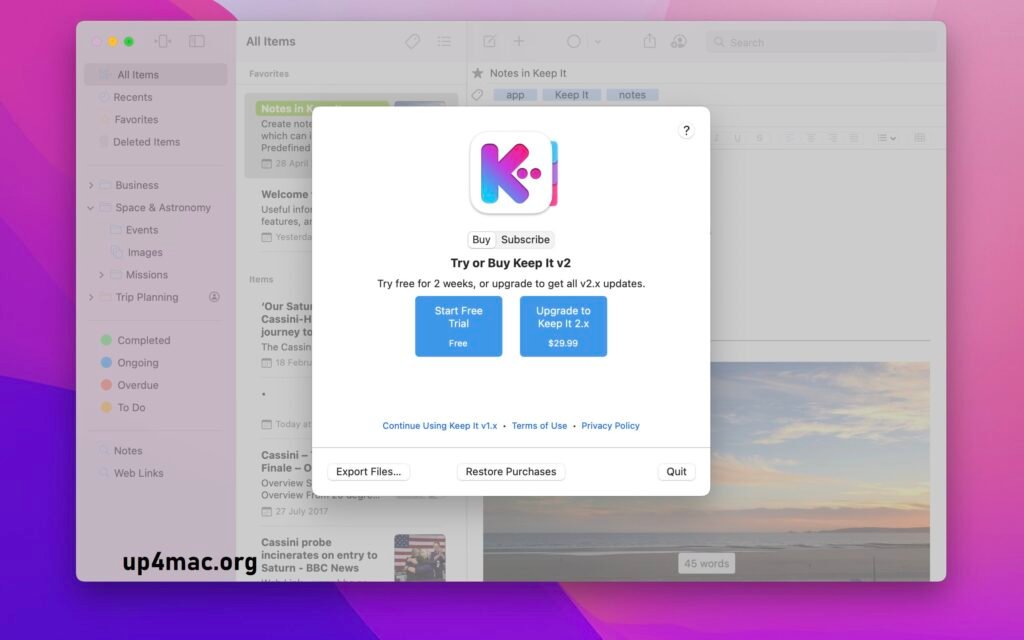Switch to the Subscribe option
This screenshot has width=1024, height=640.
pos(525,239)
